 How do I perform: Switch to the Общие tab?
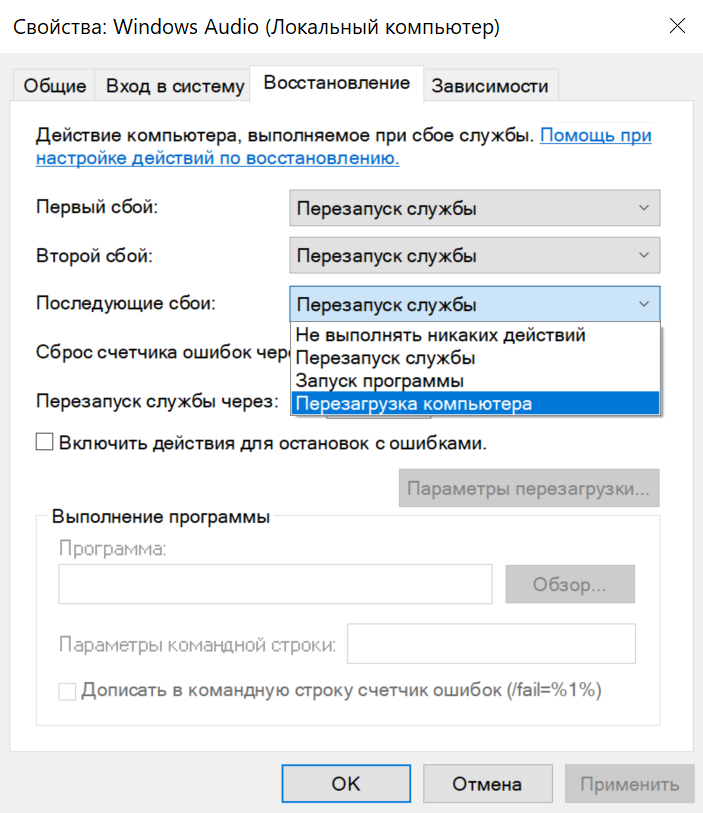coord(55,86)
